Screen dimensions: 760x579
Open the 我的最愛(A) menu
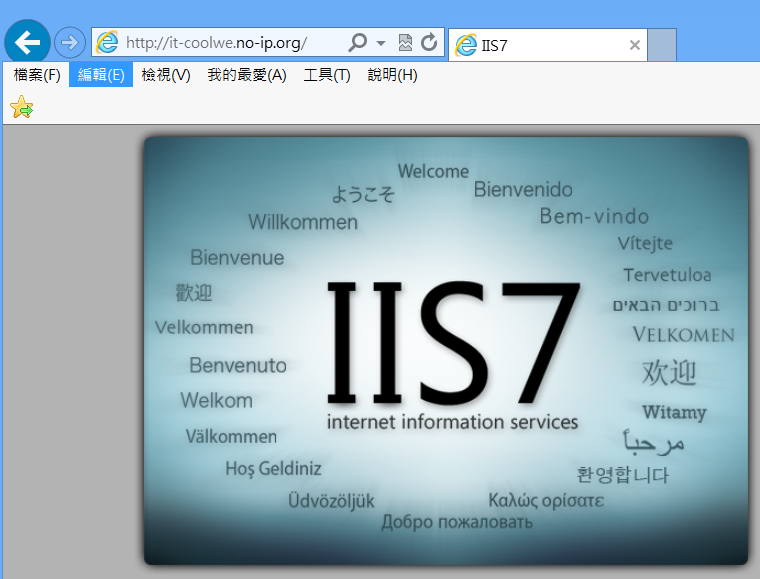[247, 75]
